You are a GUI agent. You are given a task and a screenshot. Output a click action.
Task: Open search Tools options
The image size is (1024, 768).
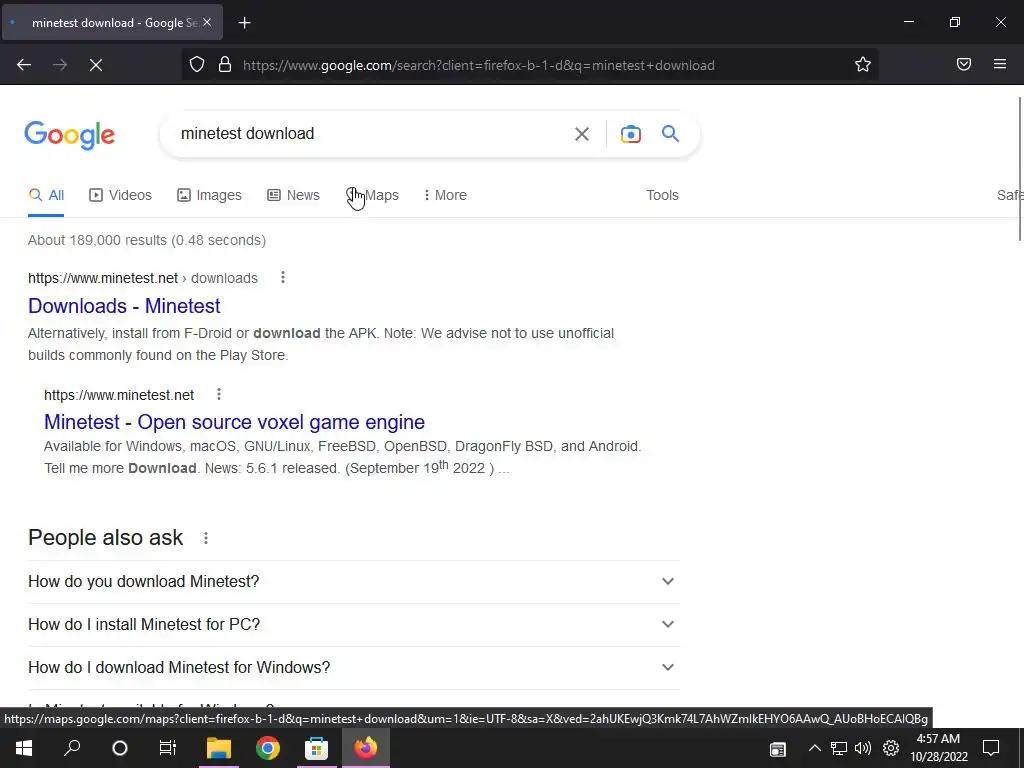pyautogui.click(x=662, y=195)
